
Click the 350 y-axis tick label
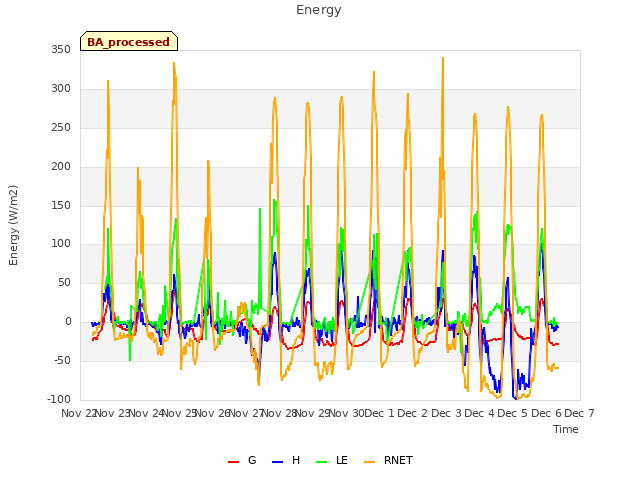click(x=61, y=49)
